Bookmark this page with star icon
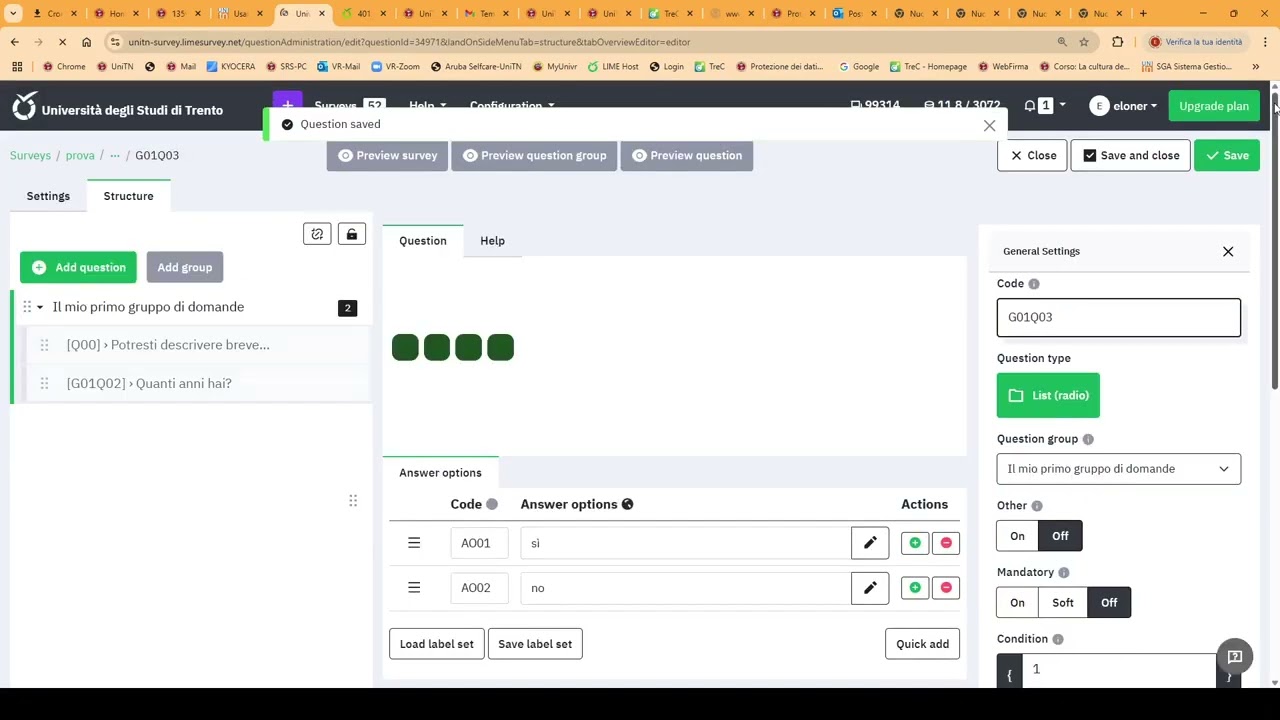 [x=1084, y=42]
